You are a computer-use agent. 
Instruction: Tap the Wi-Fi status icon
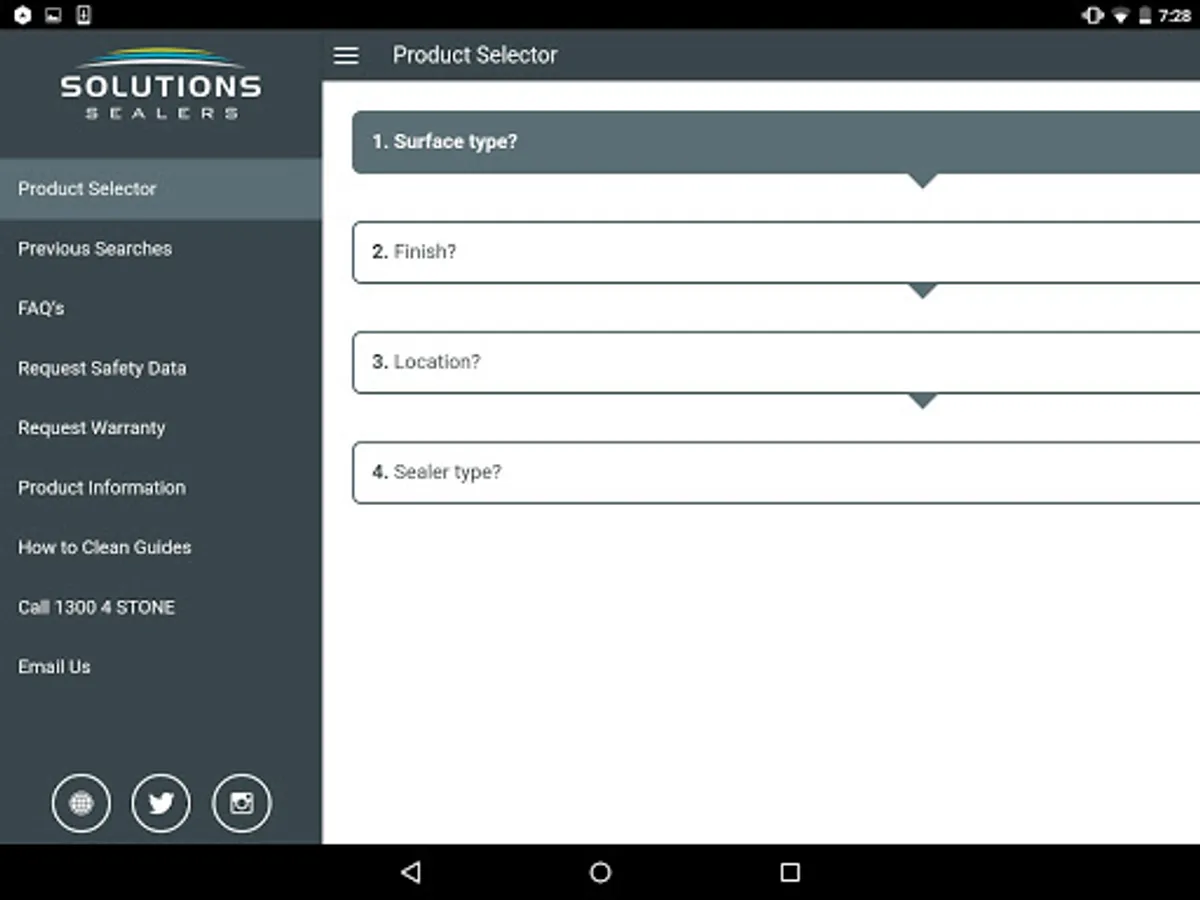(1121, 15)
